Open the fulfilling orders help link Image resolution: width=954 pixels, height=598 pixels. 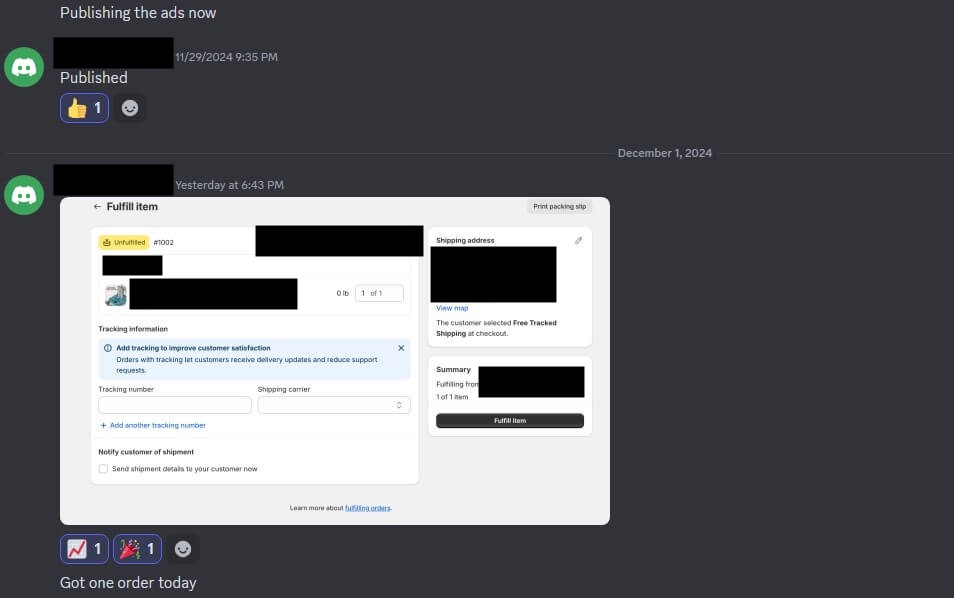click(x=367, y=508)
